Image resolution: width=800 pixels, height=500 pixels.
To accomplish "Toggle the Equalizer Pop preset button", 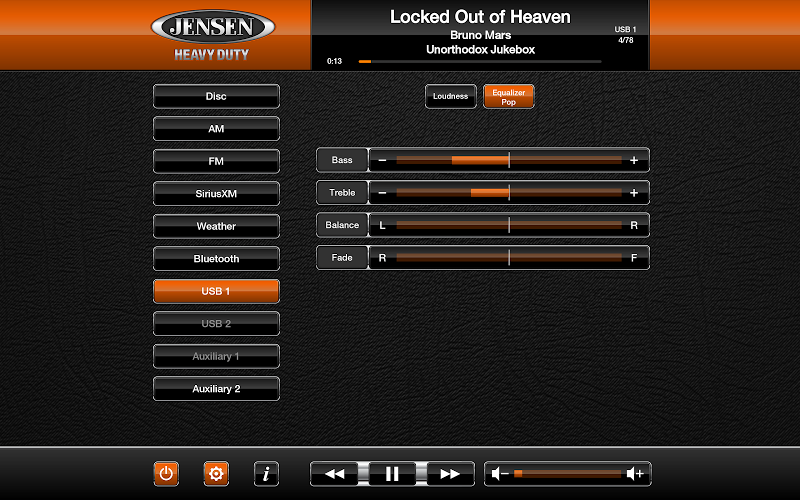I will click(509, 96).
